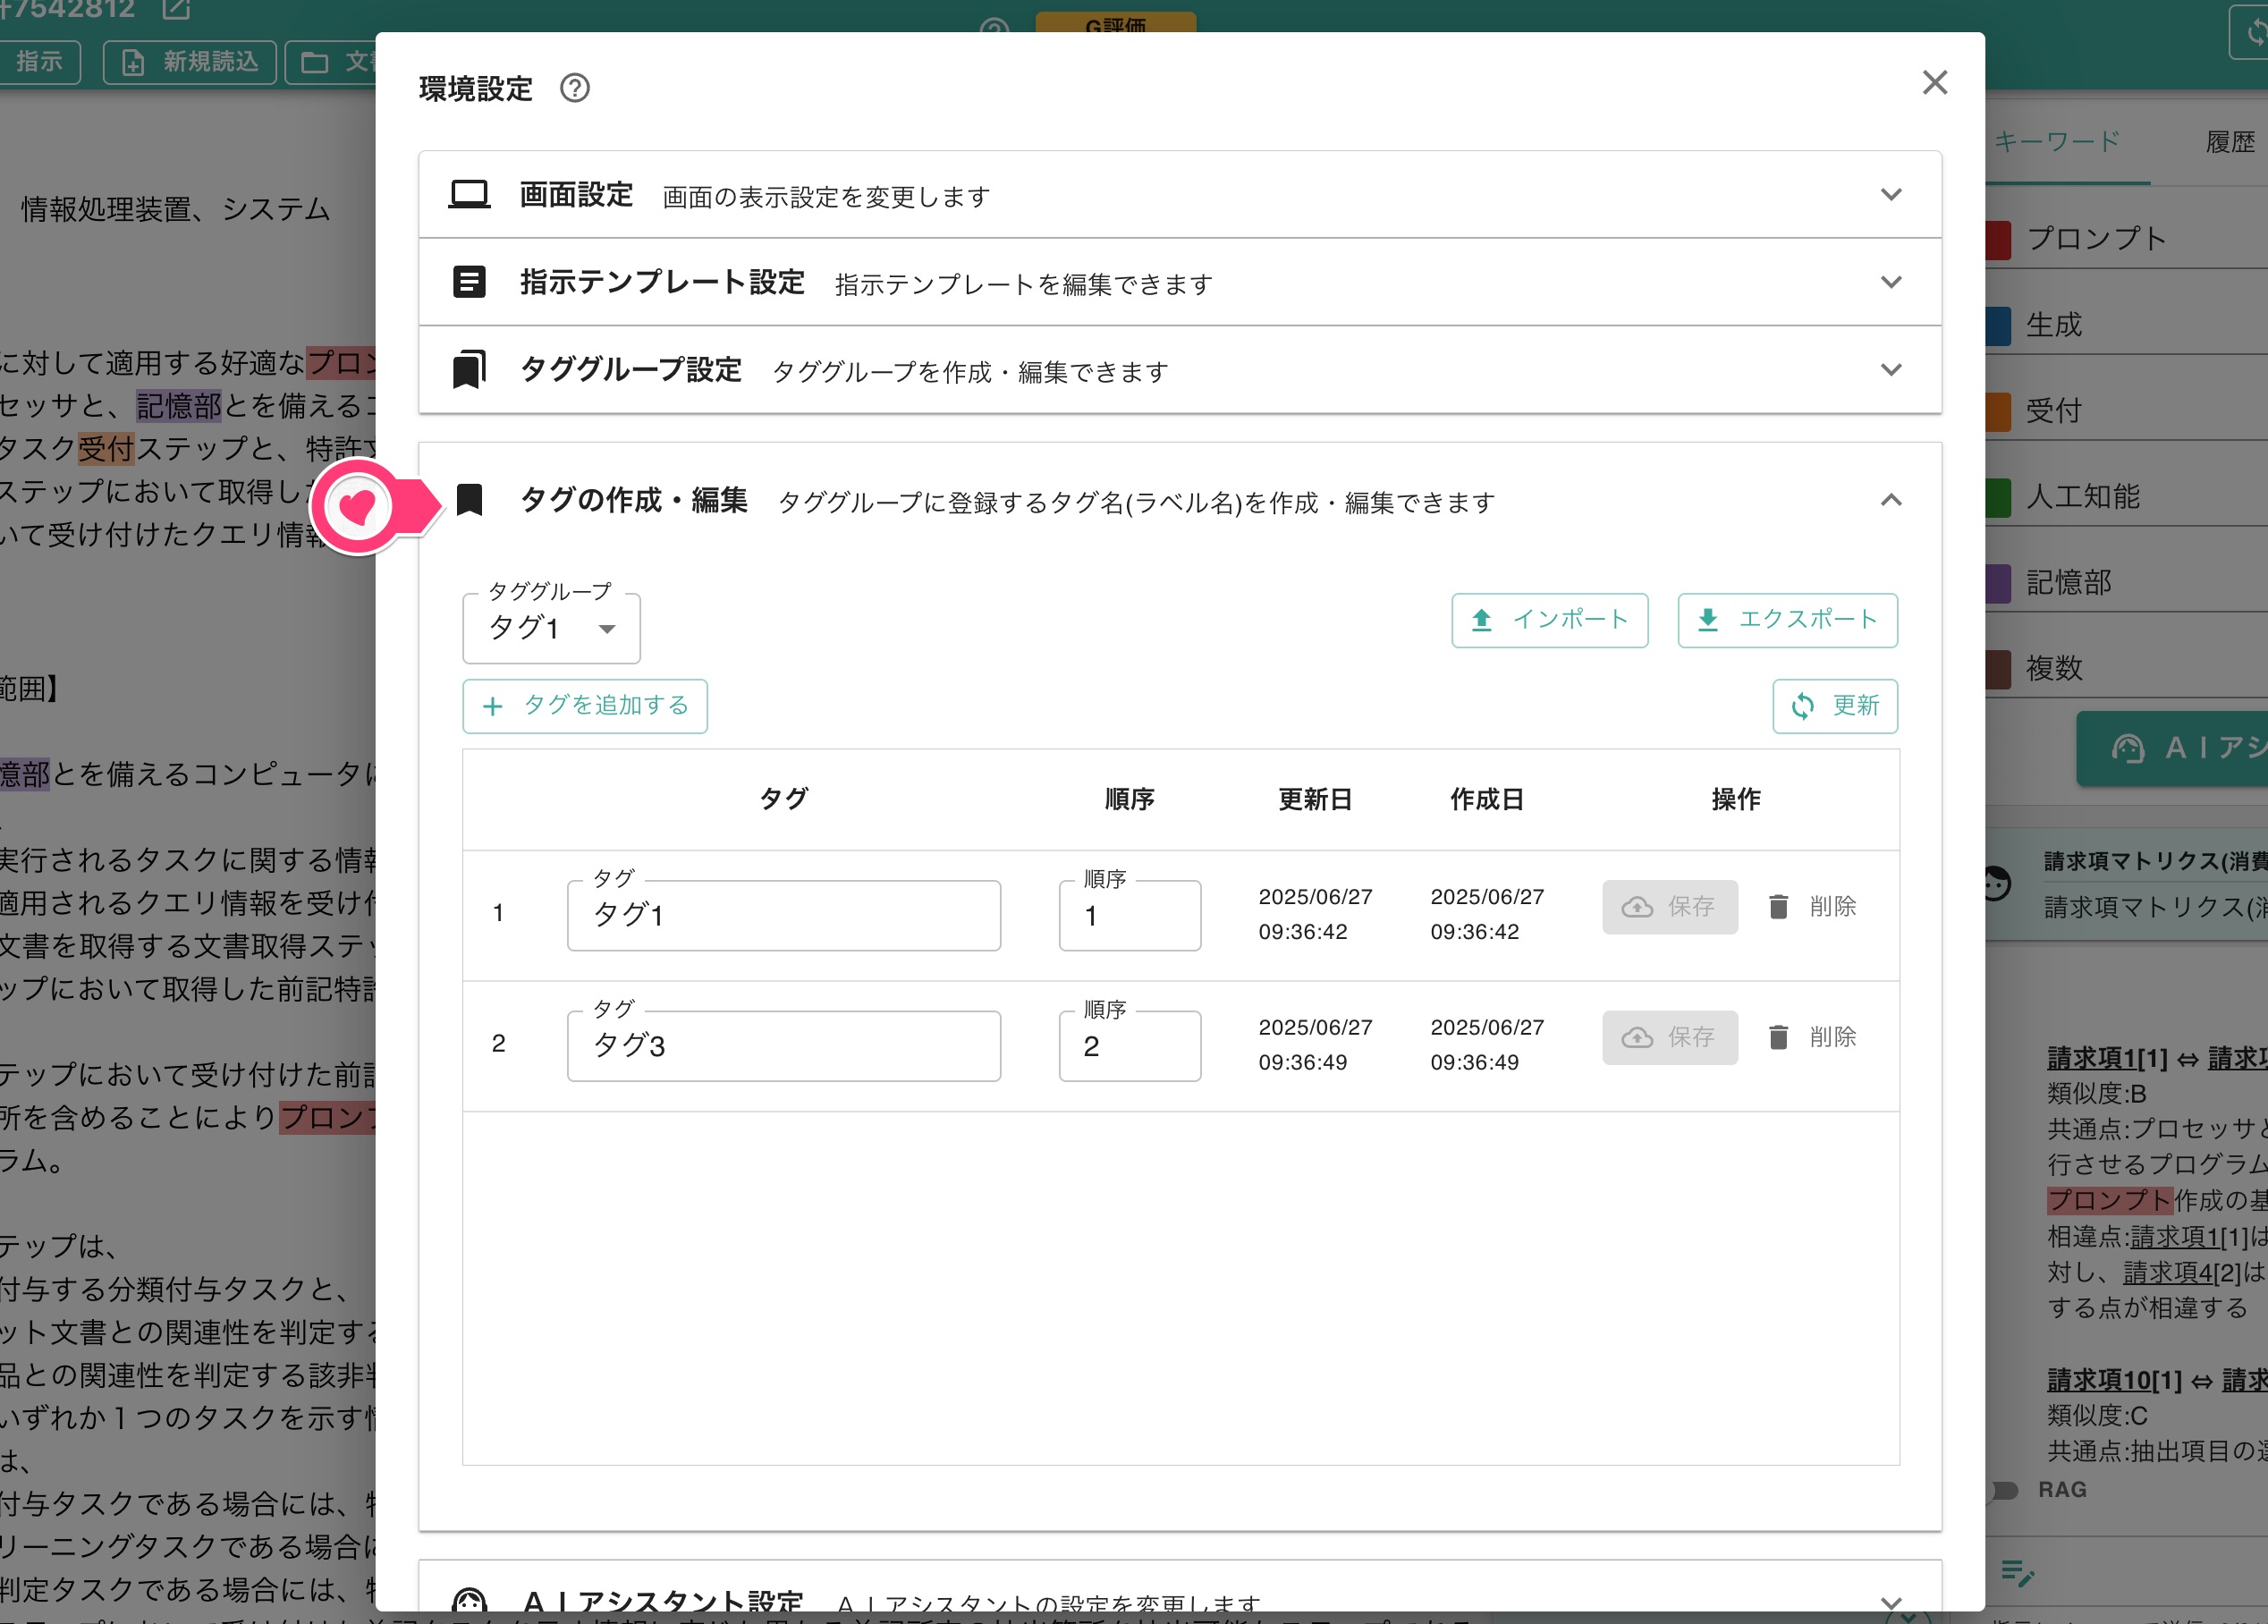Toggle the RAG switch in background
Viewport: 2268px width, 1624px height.
[x=2004, y=1490]
